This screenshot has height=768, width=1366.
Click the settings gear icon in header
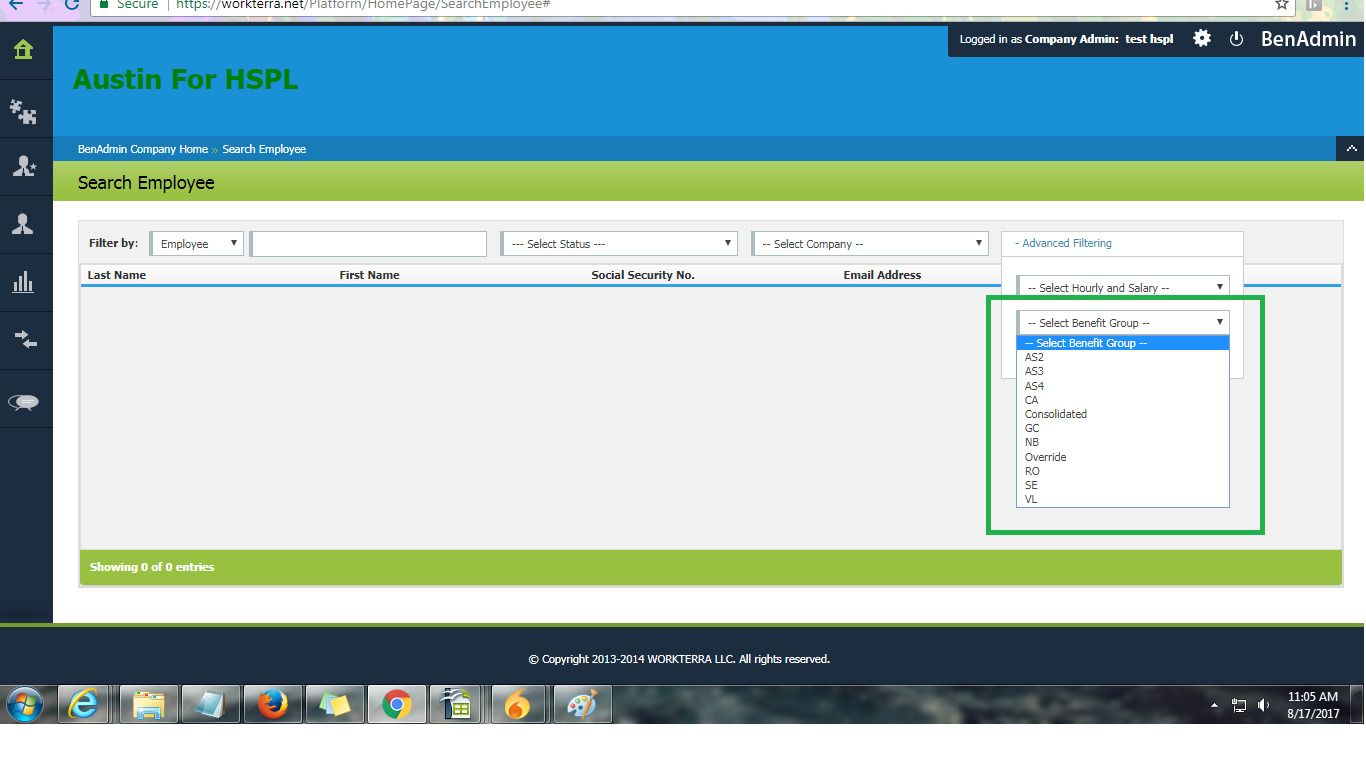[x=1202, y=39]
